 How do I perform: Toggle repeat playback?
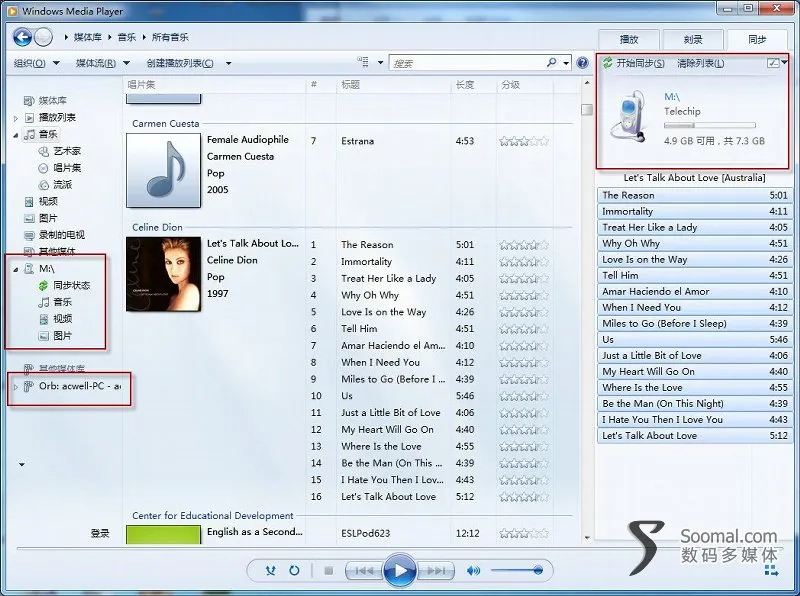[294, 570]
